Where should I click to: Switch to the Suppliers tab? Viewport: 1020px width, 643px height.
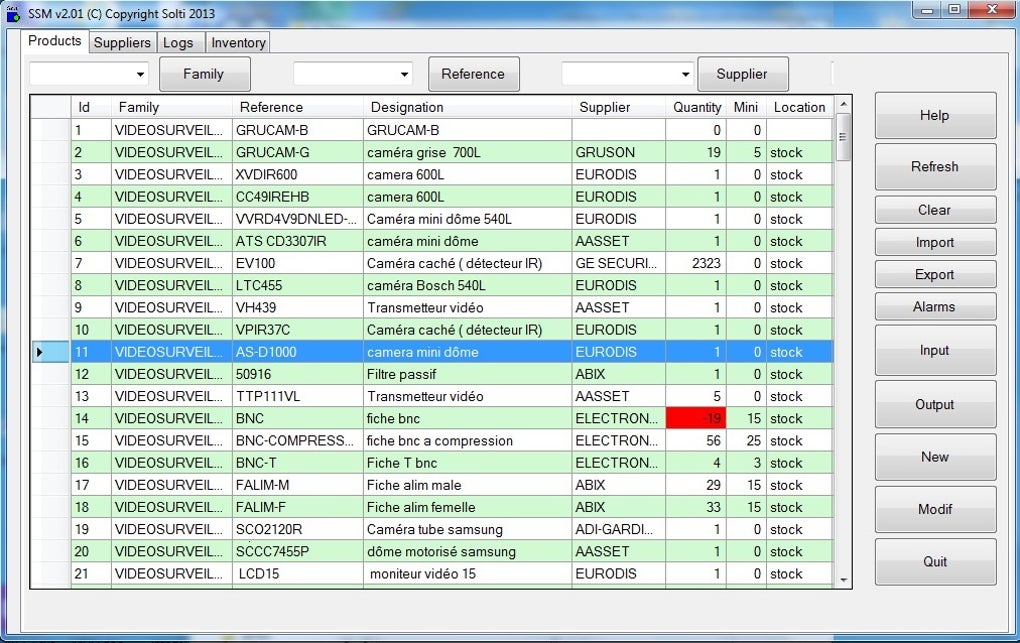(122, 42)
